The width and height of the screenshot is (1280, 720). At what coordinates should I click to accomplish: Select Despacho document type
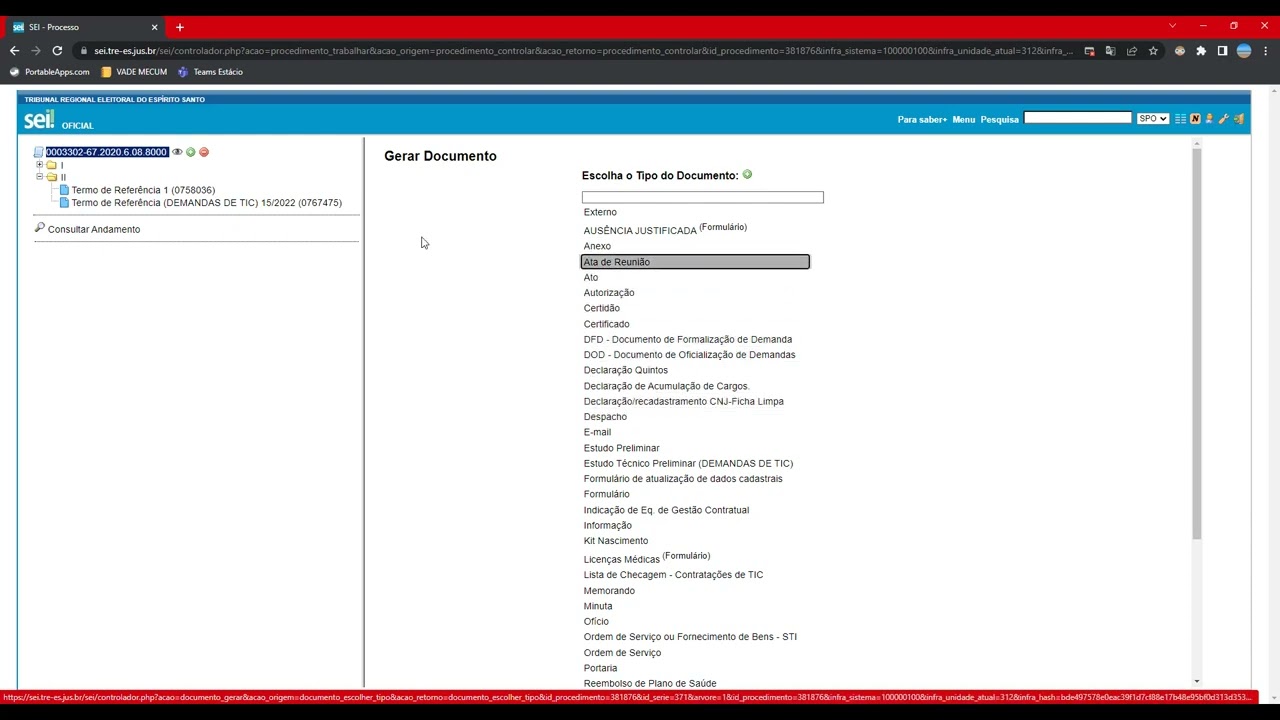click(605, 417)
